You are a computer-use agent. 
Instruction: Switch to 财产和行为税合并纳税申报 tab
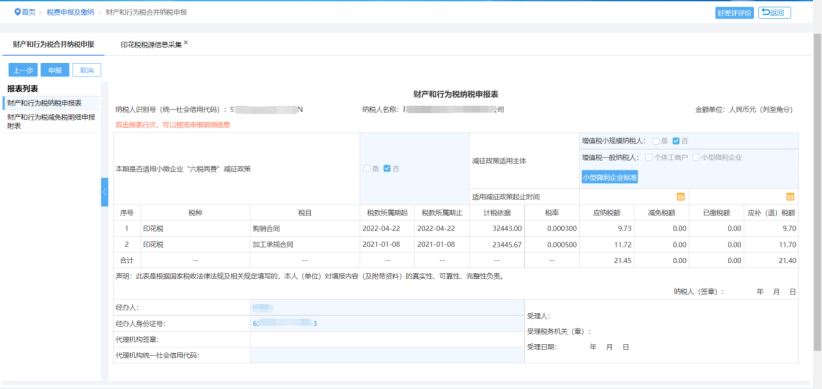(x=53, y=45)
